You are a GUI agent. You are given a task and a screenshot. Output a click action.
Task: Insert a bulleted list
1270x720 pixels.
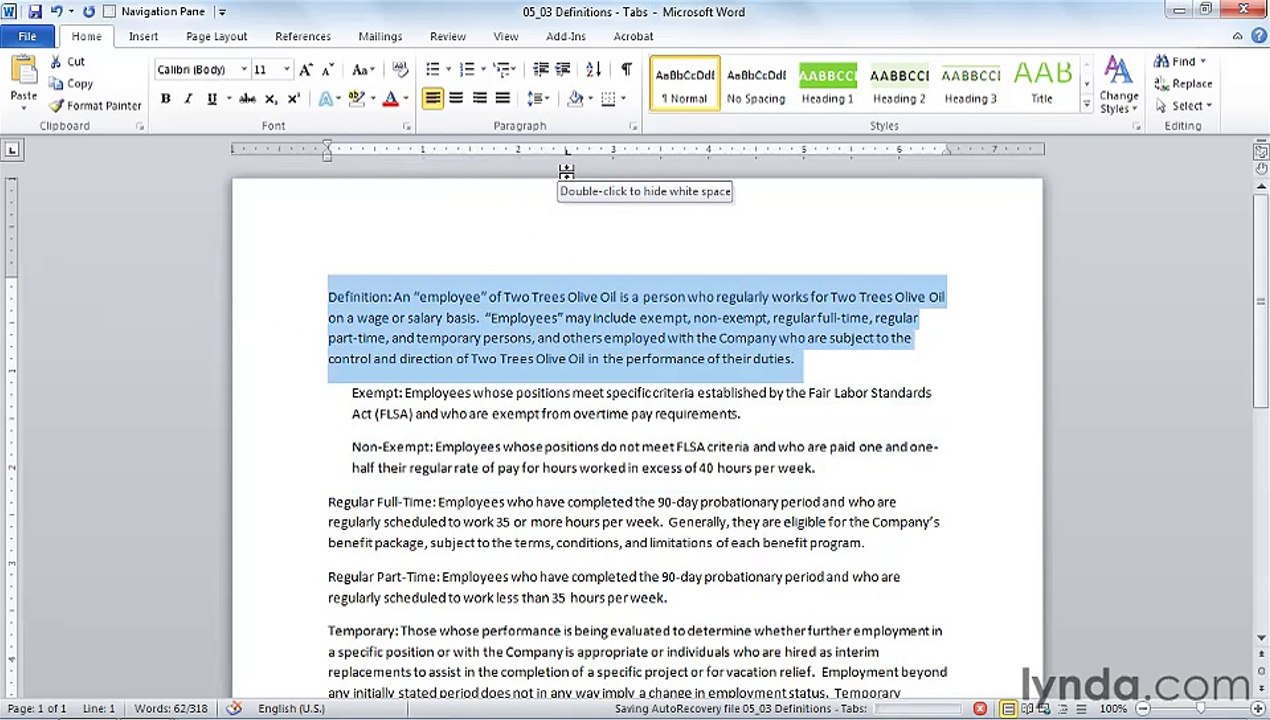(432, 70)
